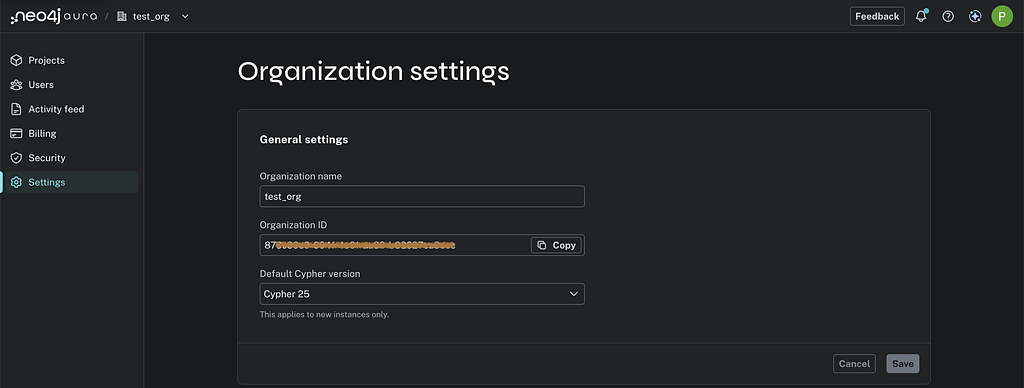Click the 'Organization ID' label

293,225
